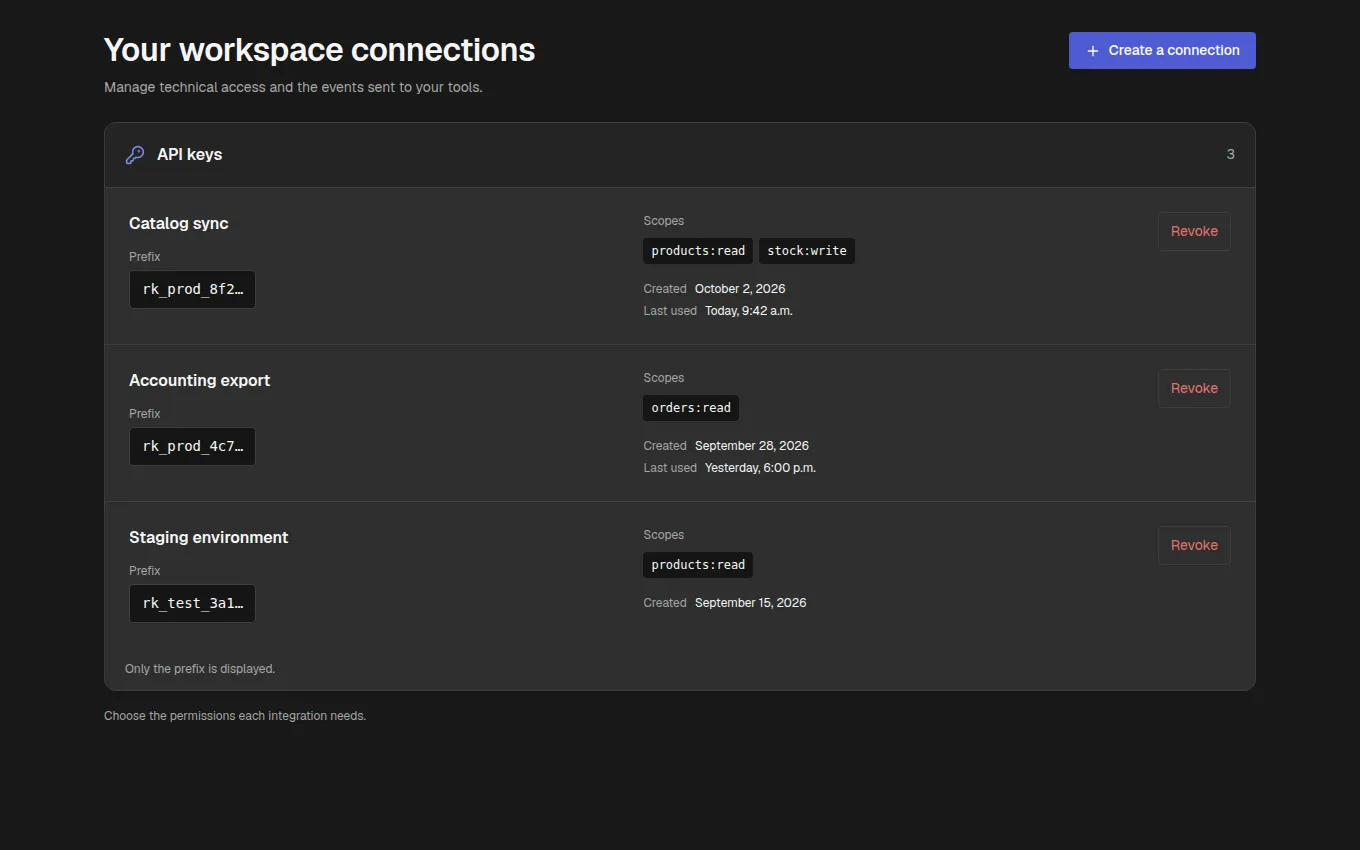
Task: Click the Accounting export key name
Action: 200,380
